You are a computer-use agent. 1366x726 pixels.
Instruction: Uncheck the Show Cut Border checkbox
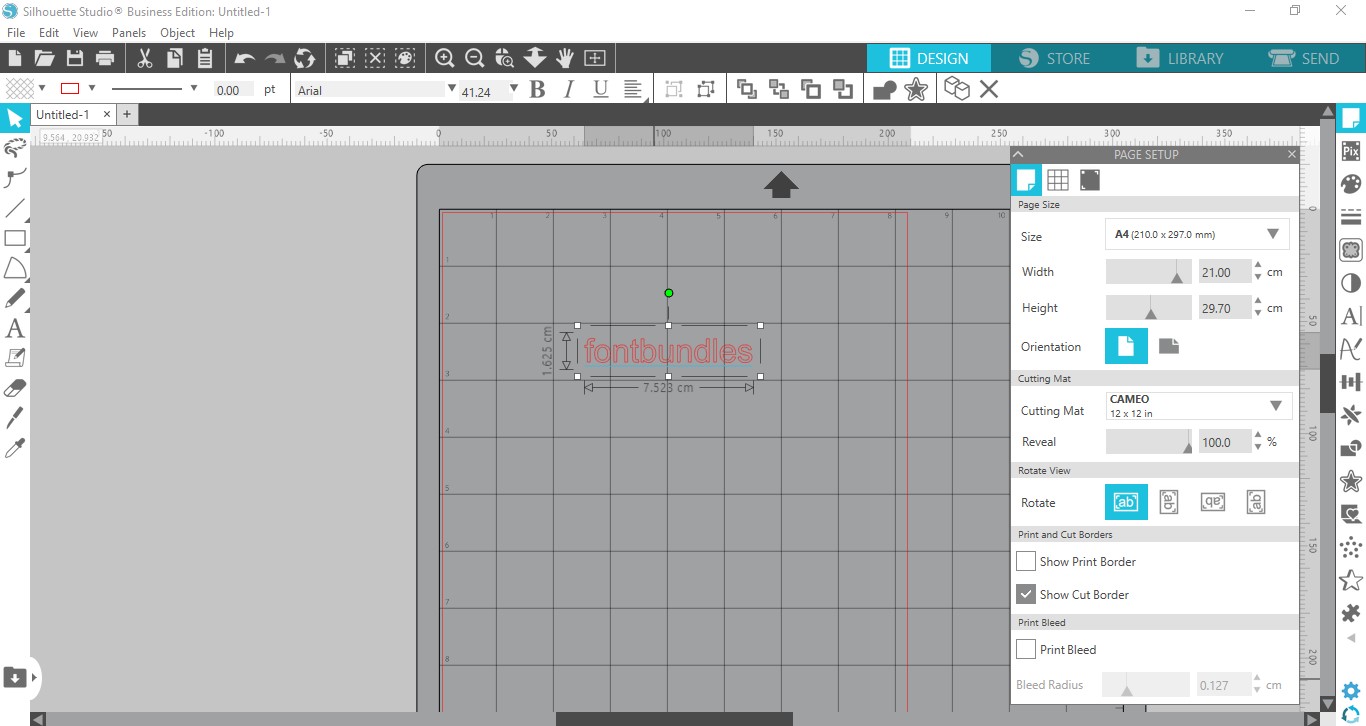click(1026, 595)
